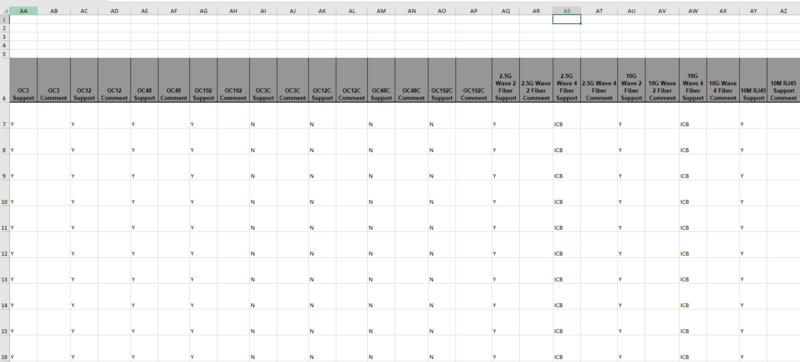
Task: Click the OC3 Support header cell
Action: [23, 81]
